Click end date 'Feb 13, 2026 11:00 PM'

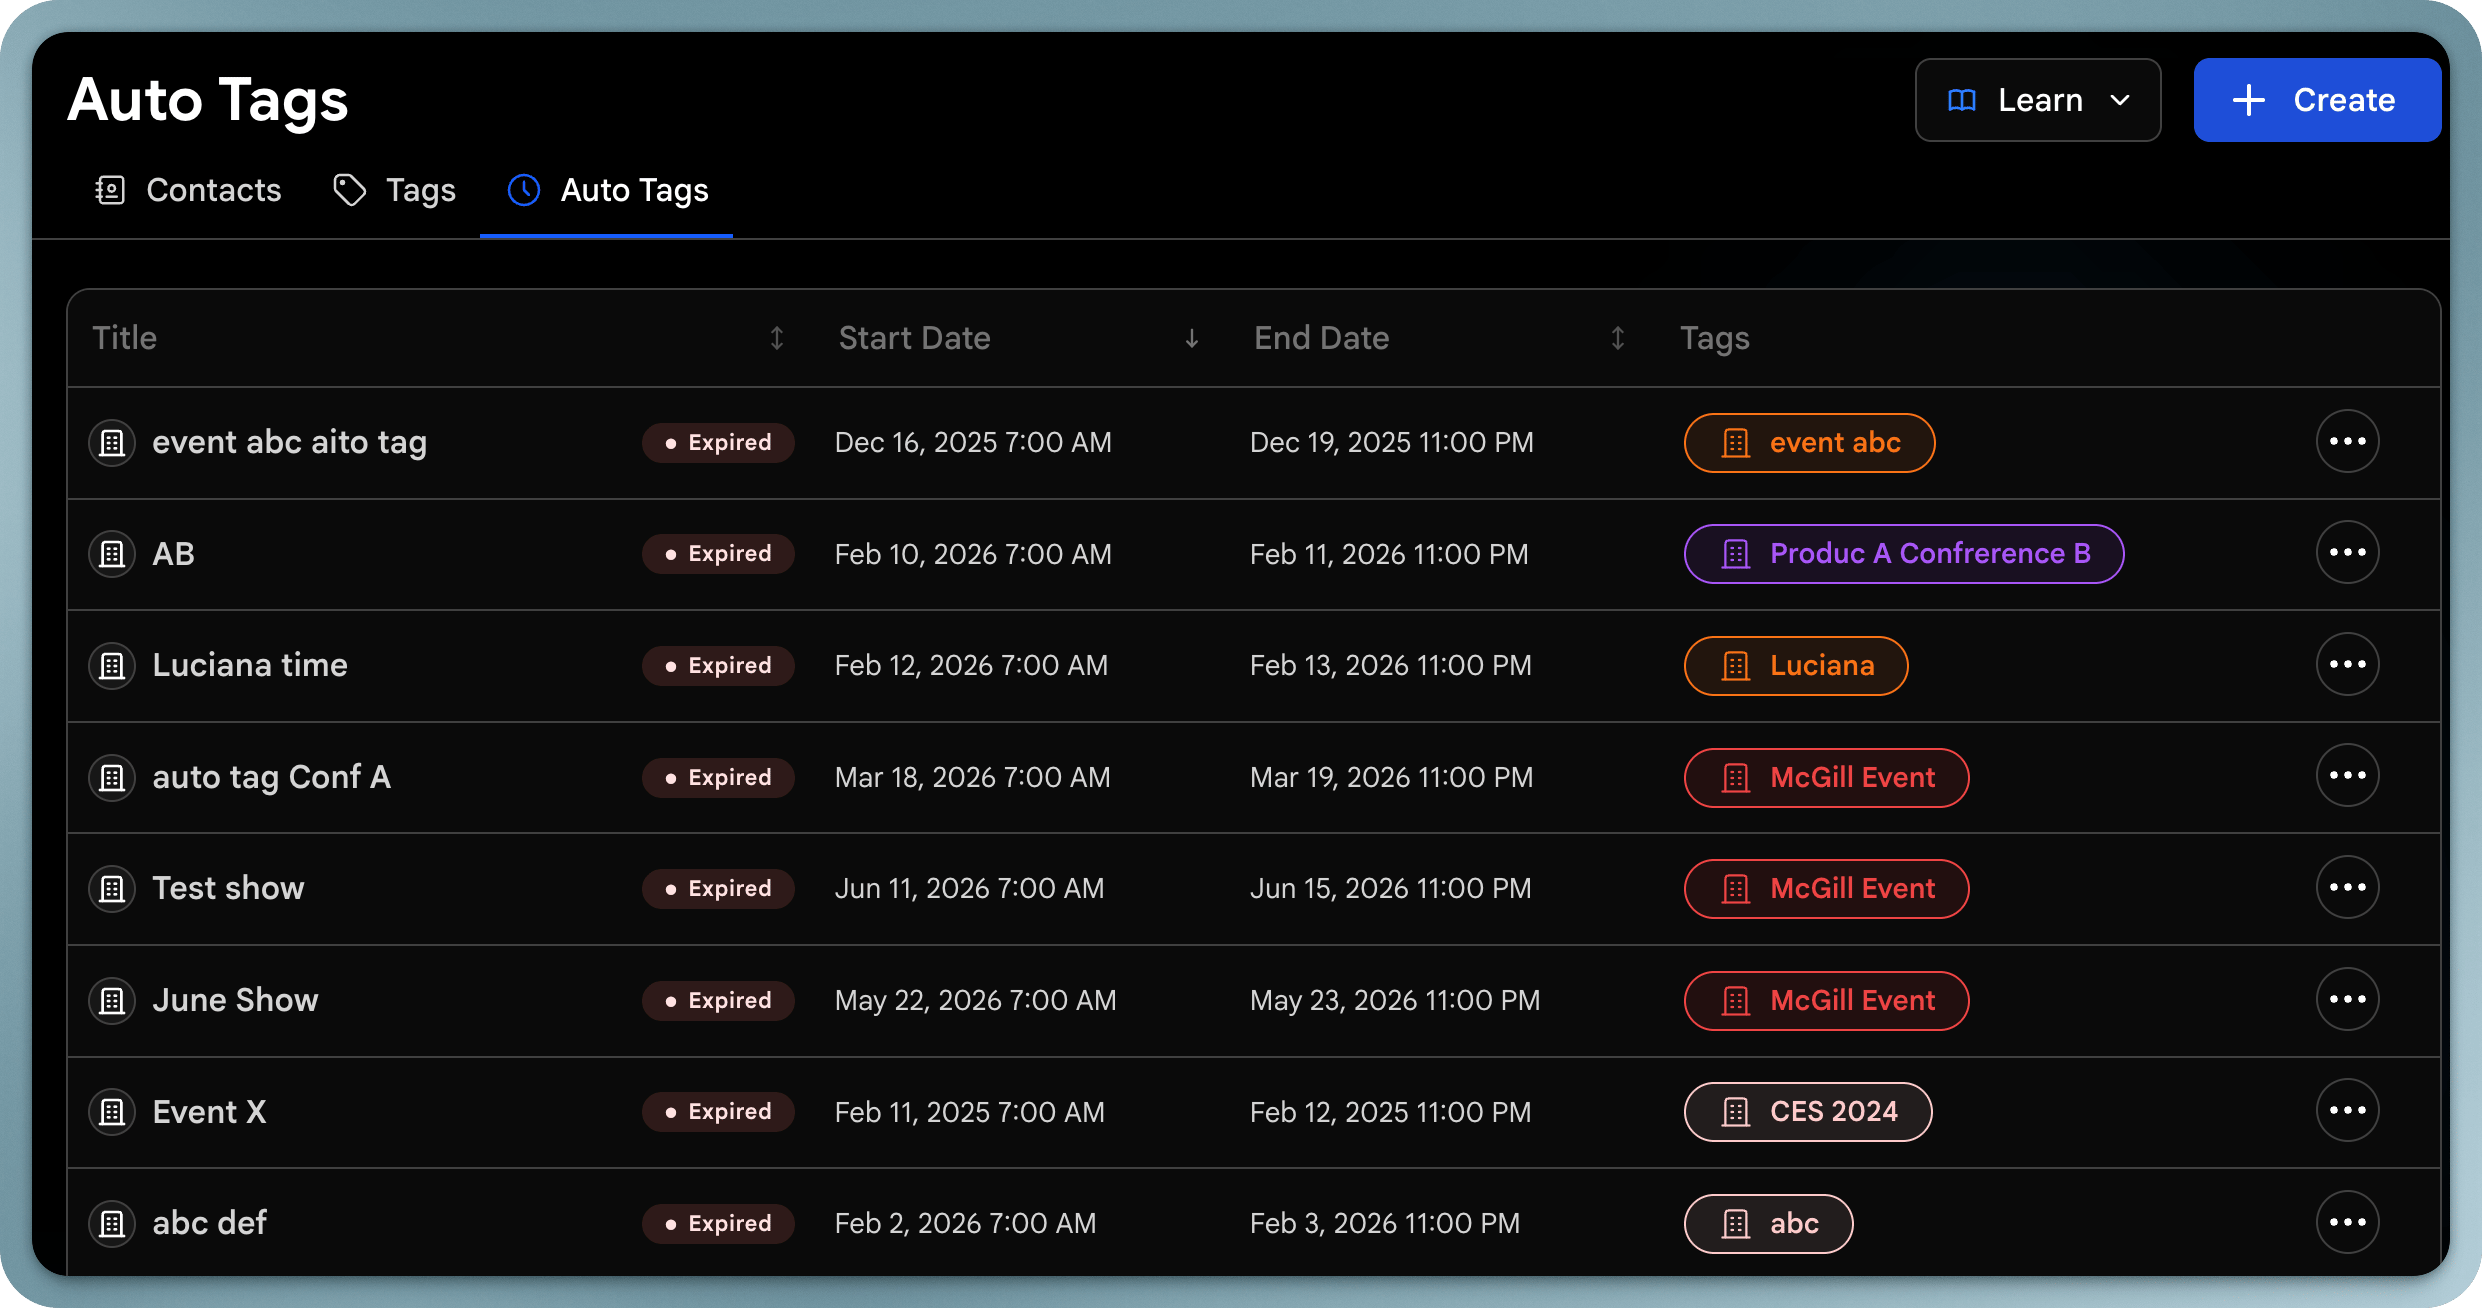point(1391,665)
